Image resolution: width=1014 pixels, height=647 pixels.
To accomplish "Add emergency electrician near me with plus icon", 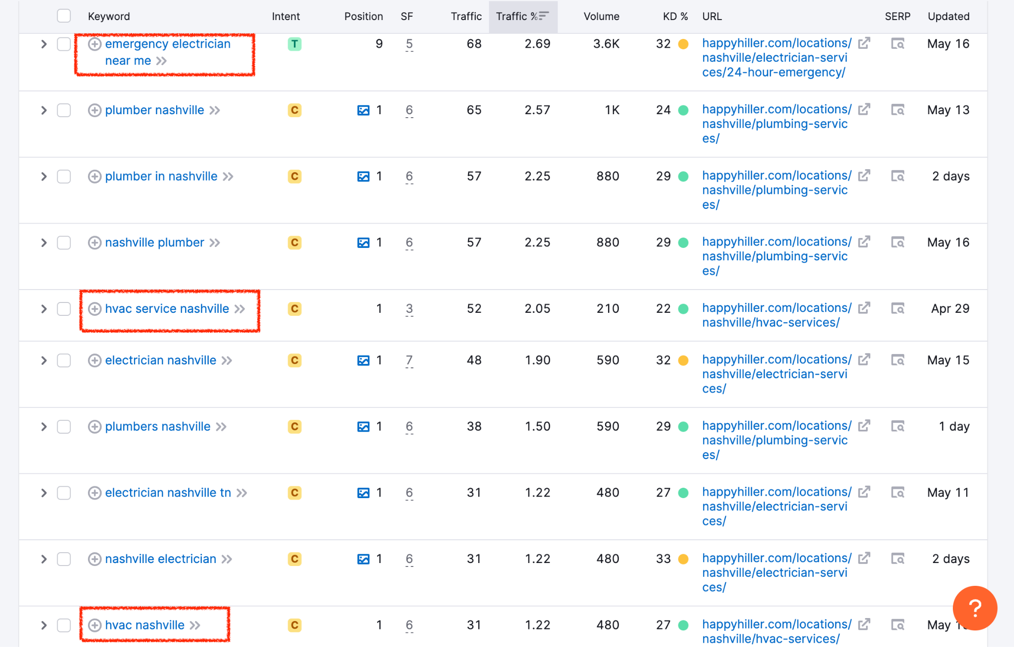I will pos(94,44).
